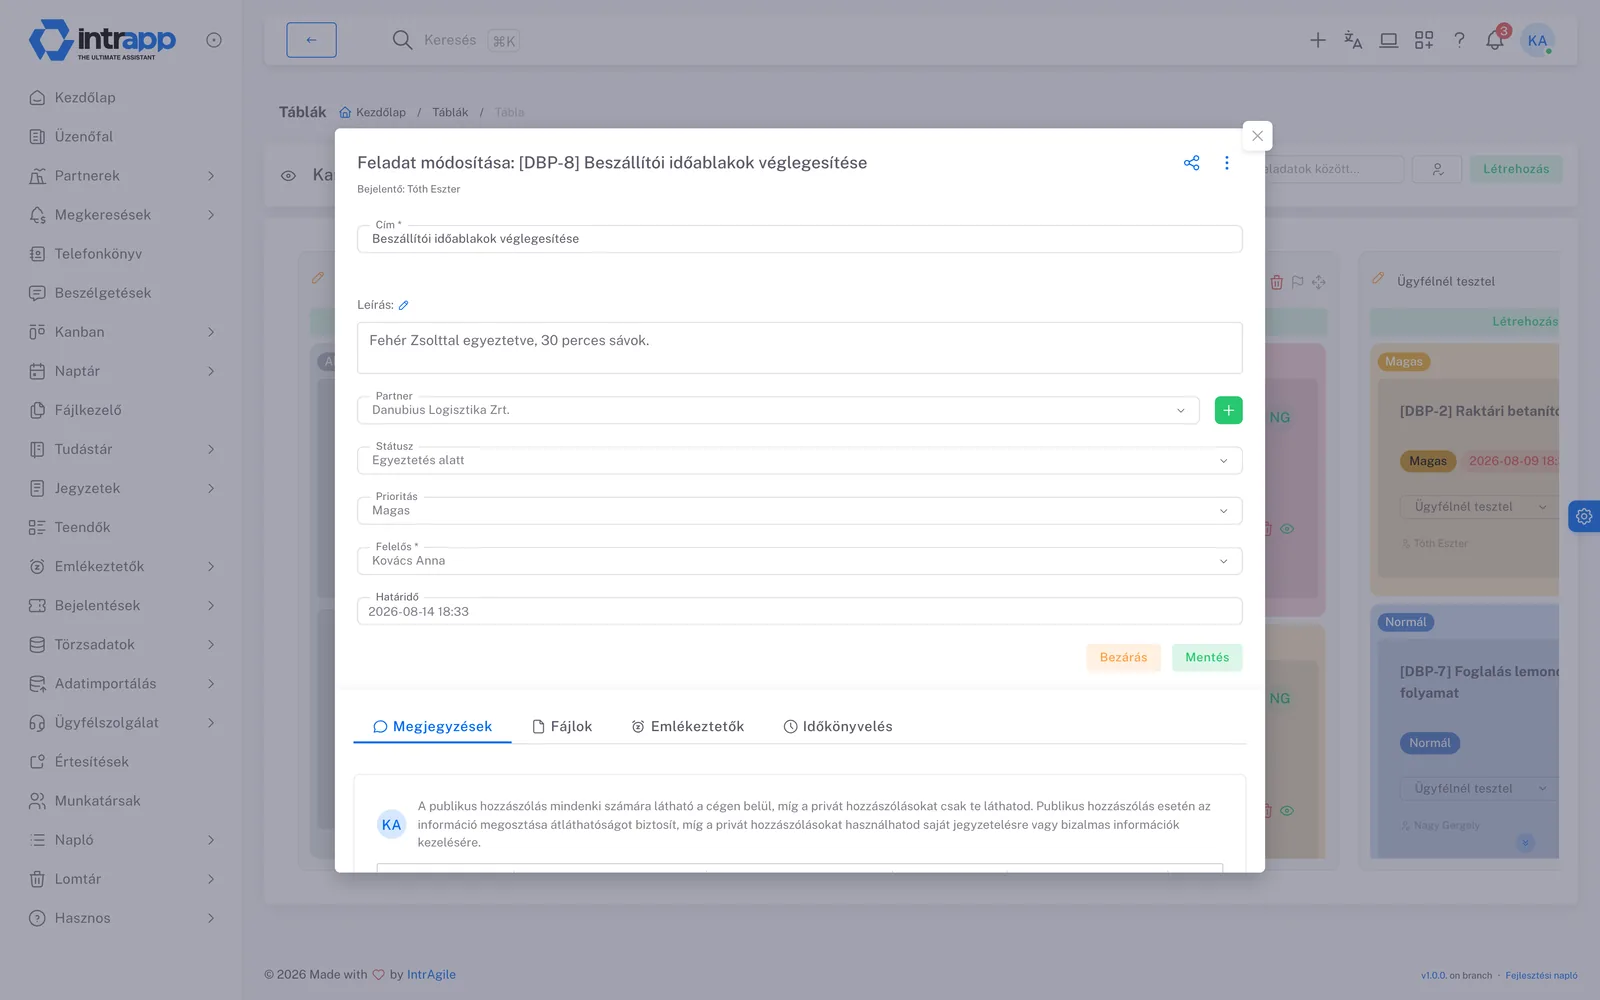Expand the Partnerek sidebar menu
1600x1000 pixels.
[x=120, y=176]
